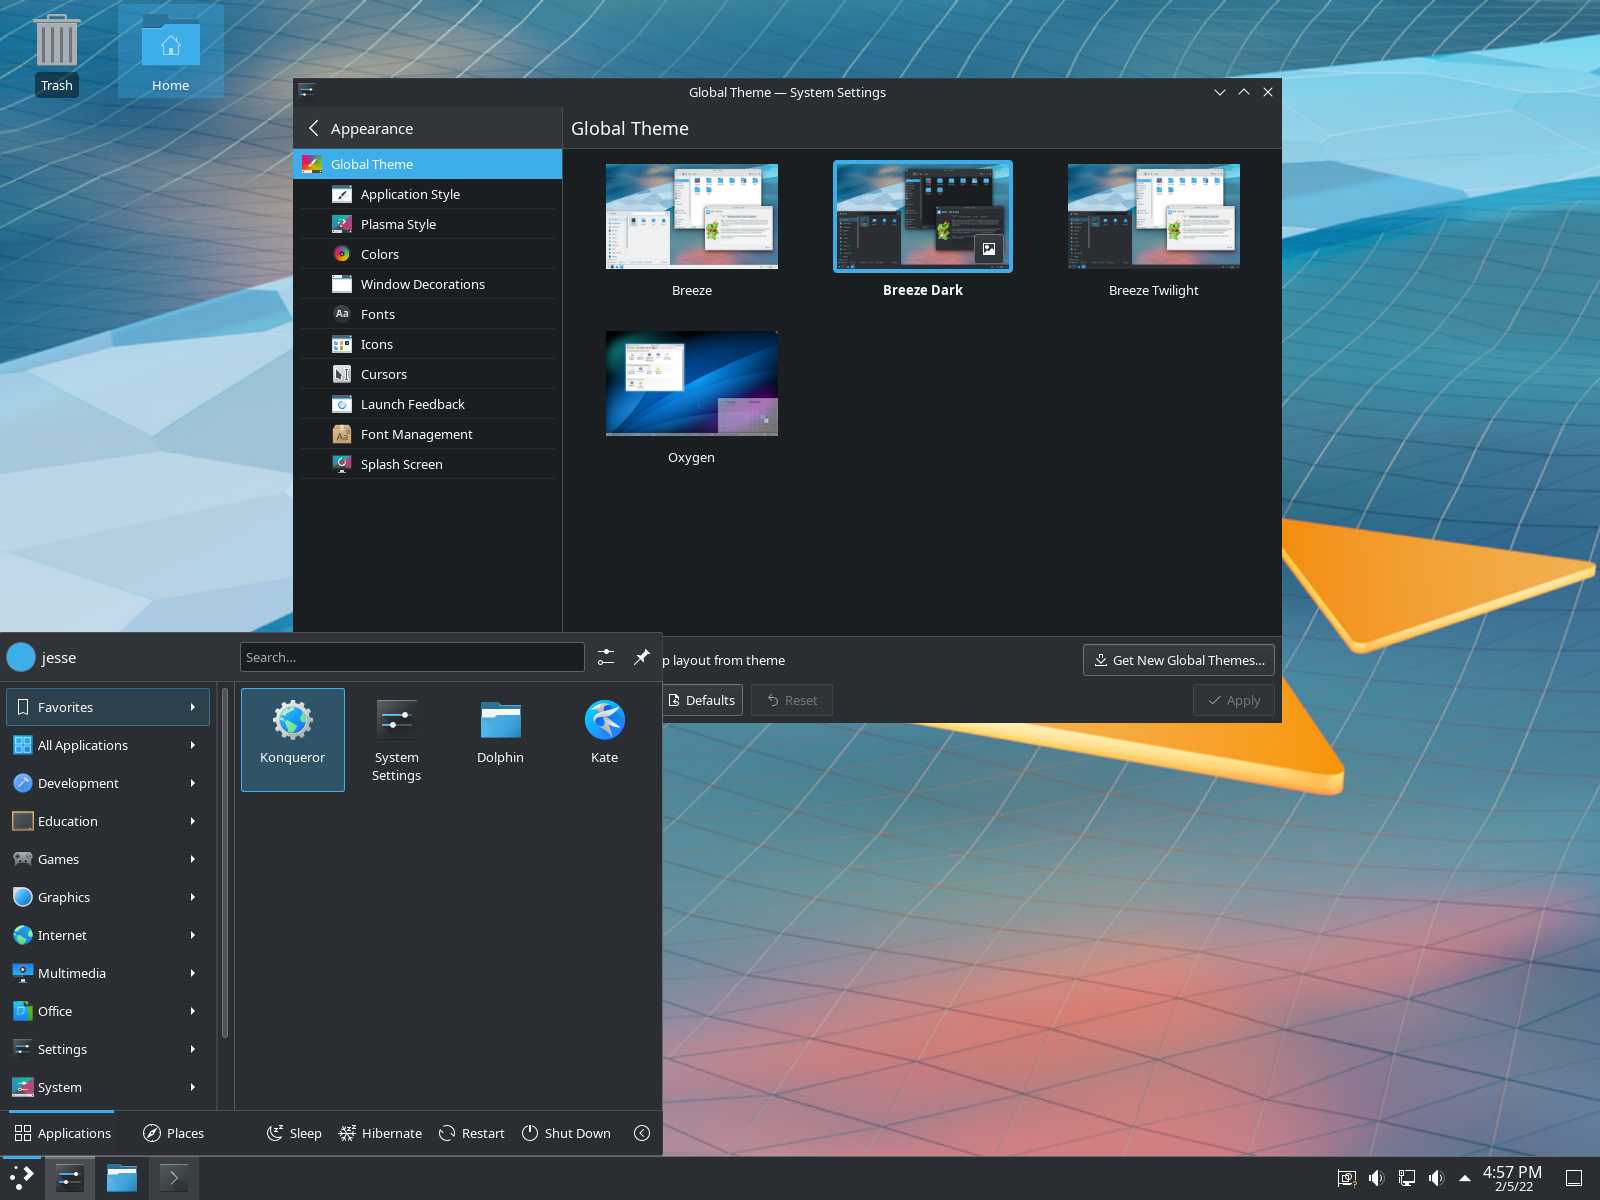The image size is (1600, 1200).
Task: Open Dolphin file manager from Favorites
Action: click(501, 740)
